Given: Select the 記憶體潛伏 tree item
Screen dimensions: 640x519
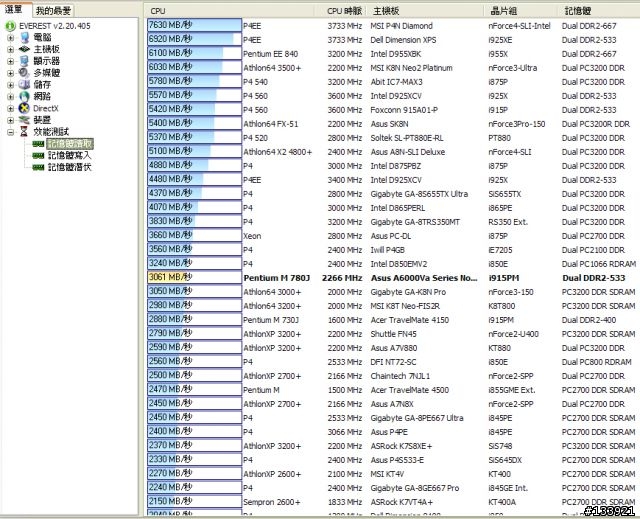Looking at the screenshot, I should pyautogui.click(x=70, y=167).
